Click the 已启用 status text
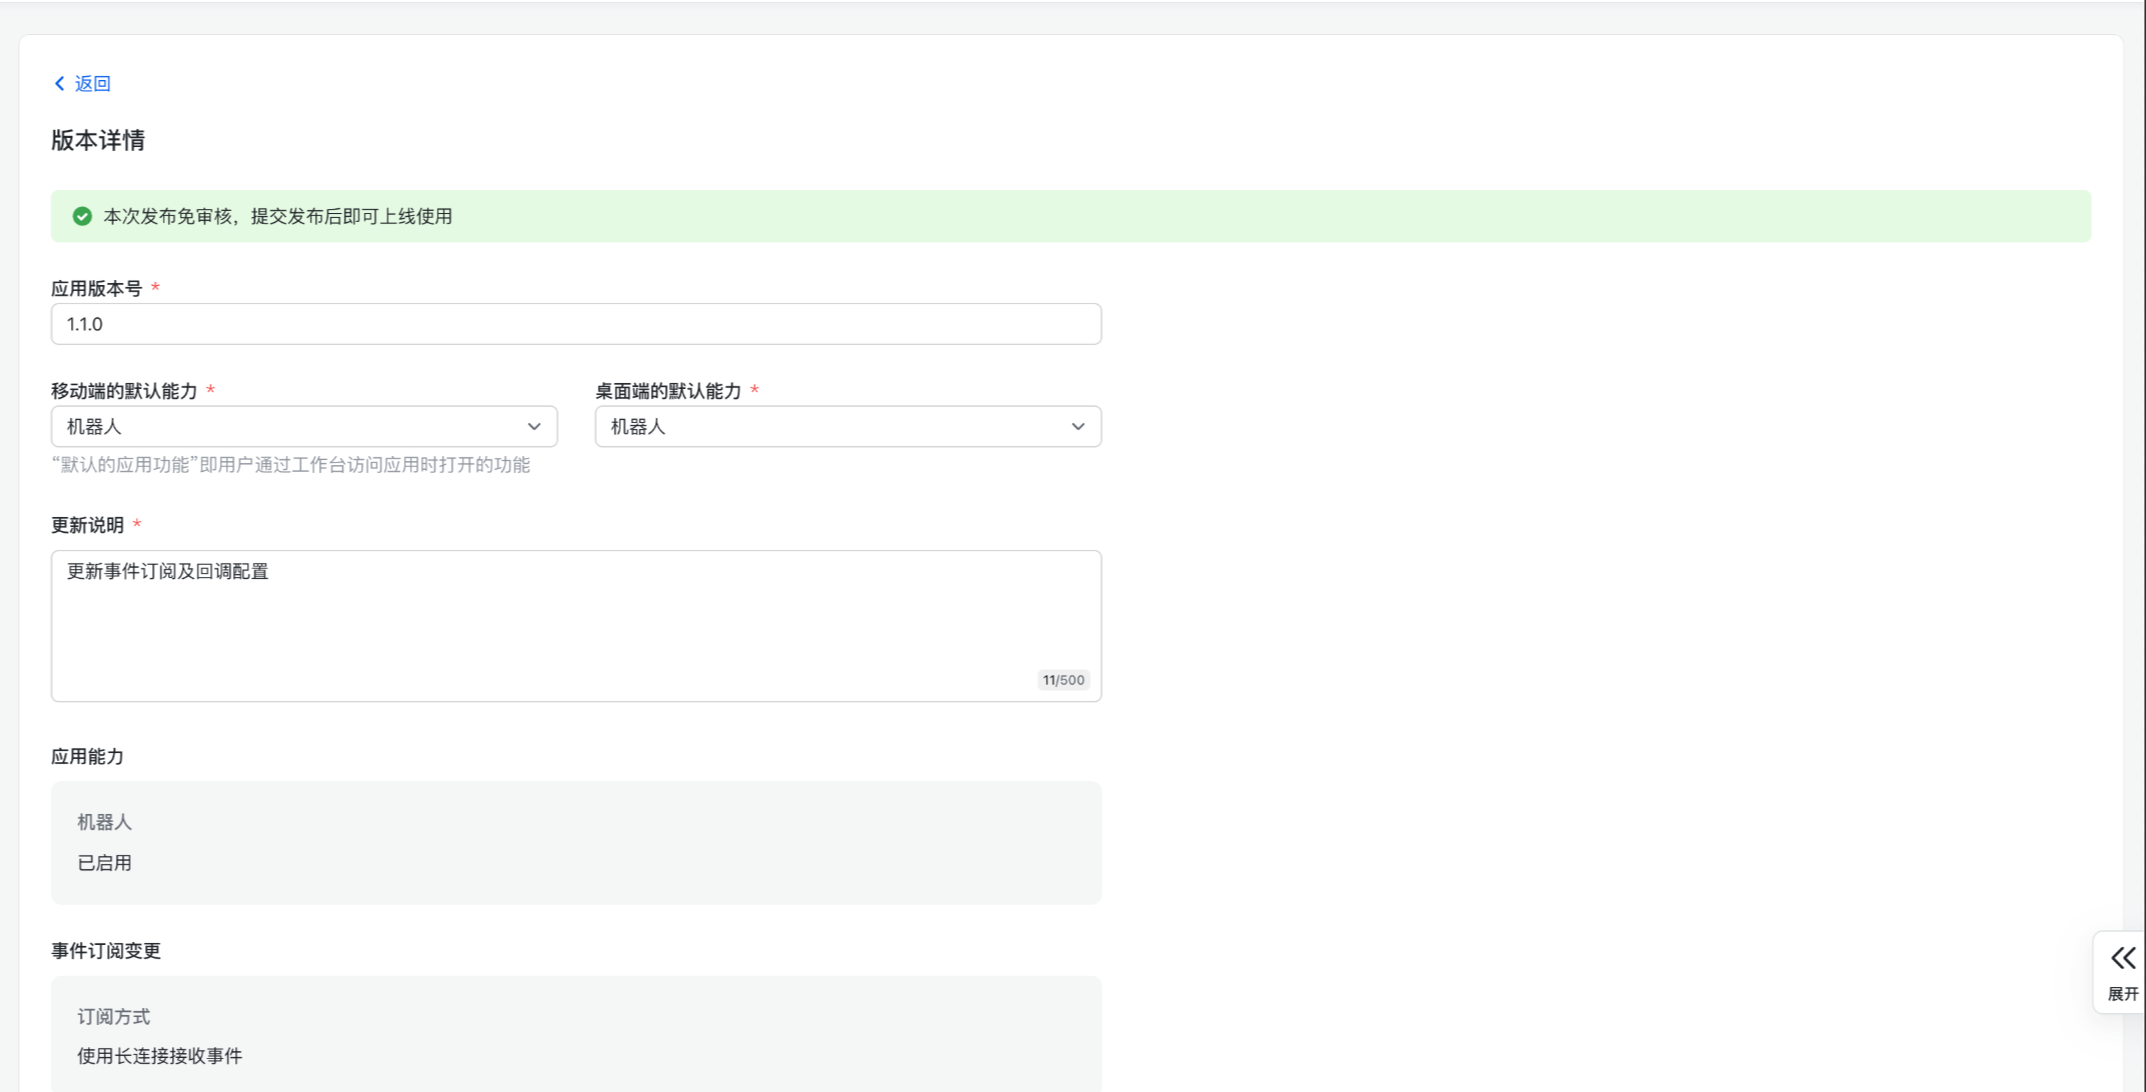This screenshot has height=1092, width=2146. (x=104, y=863)
